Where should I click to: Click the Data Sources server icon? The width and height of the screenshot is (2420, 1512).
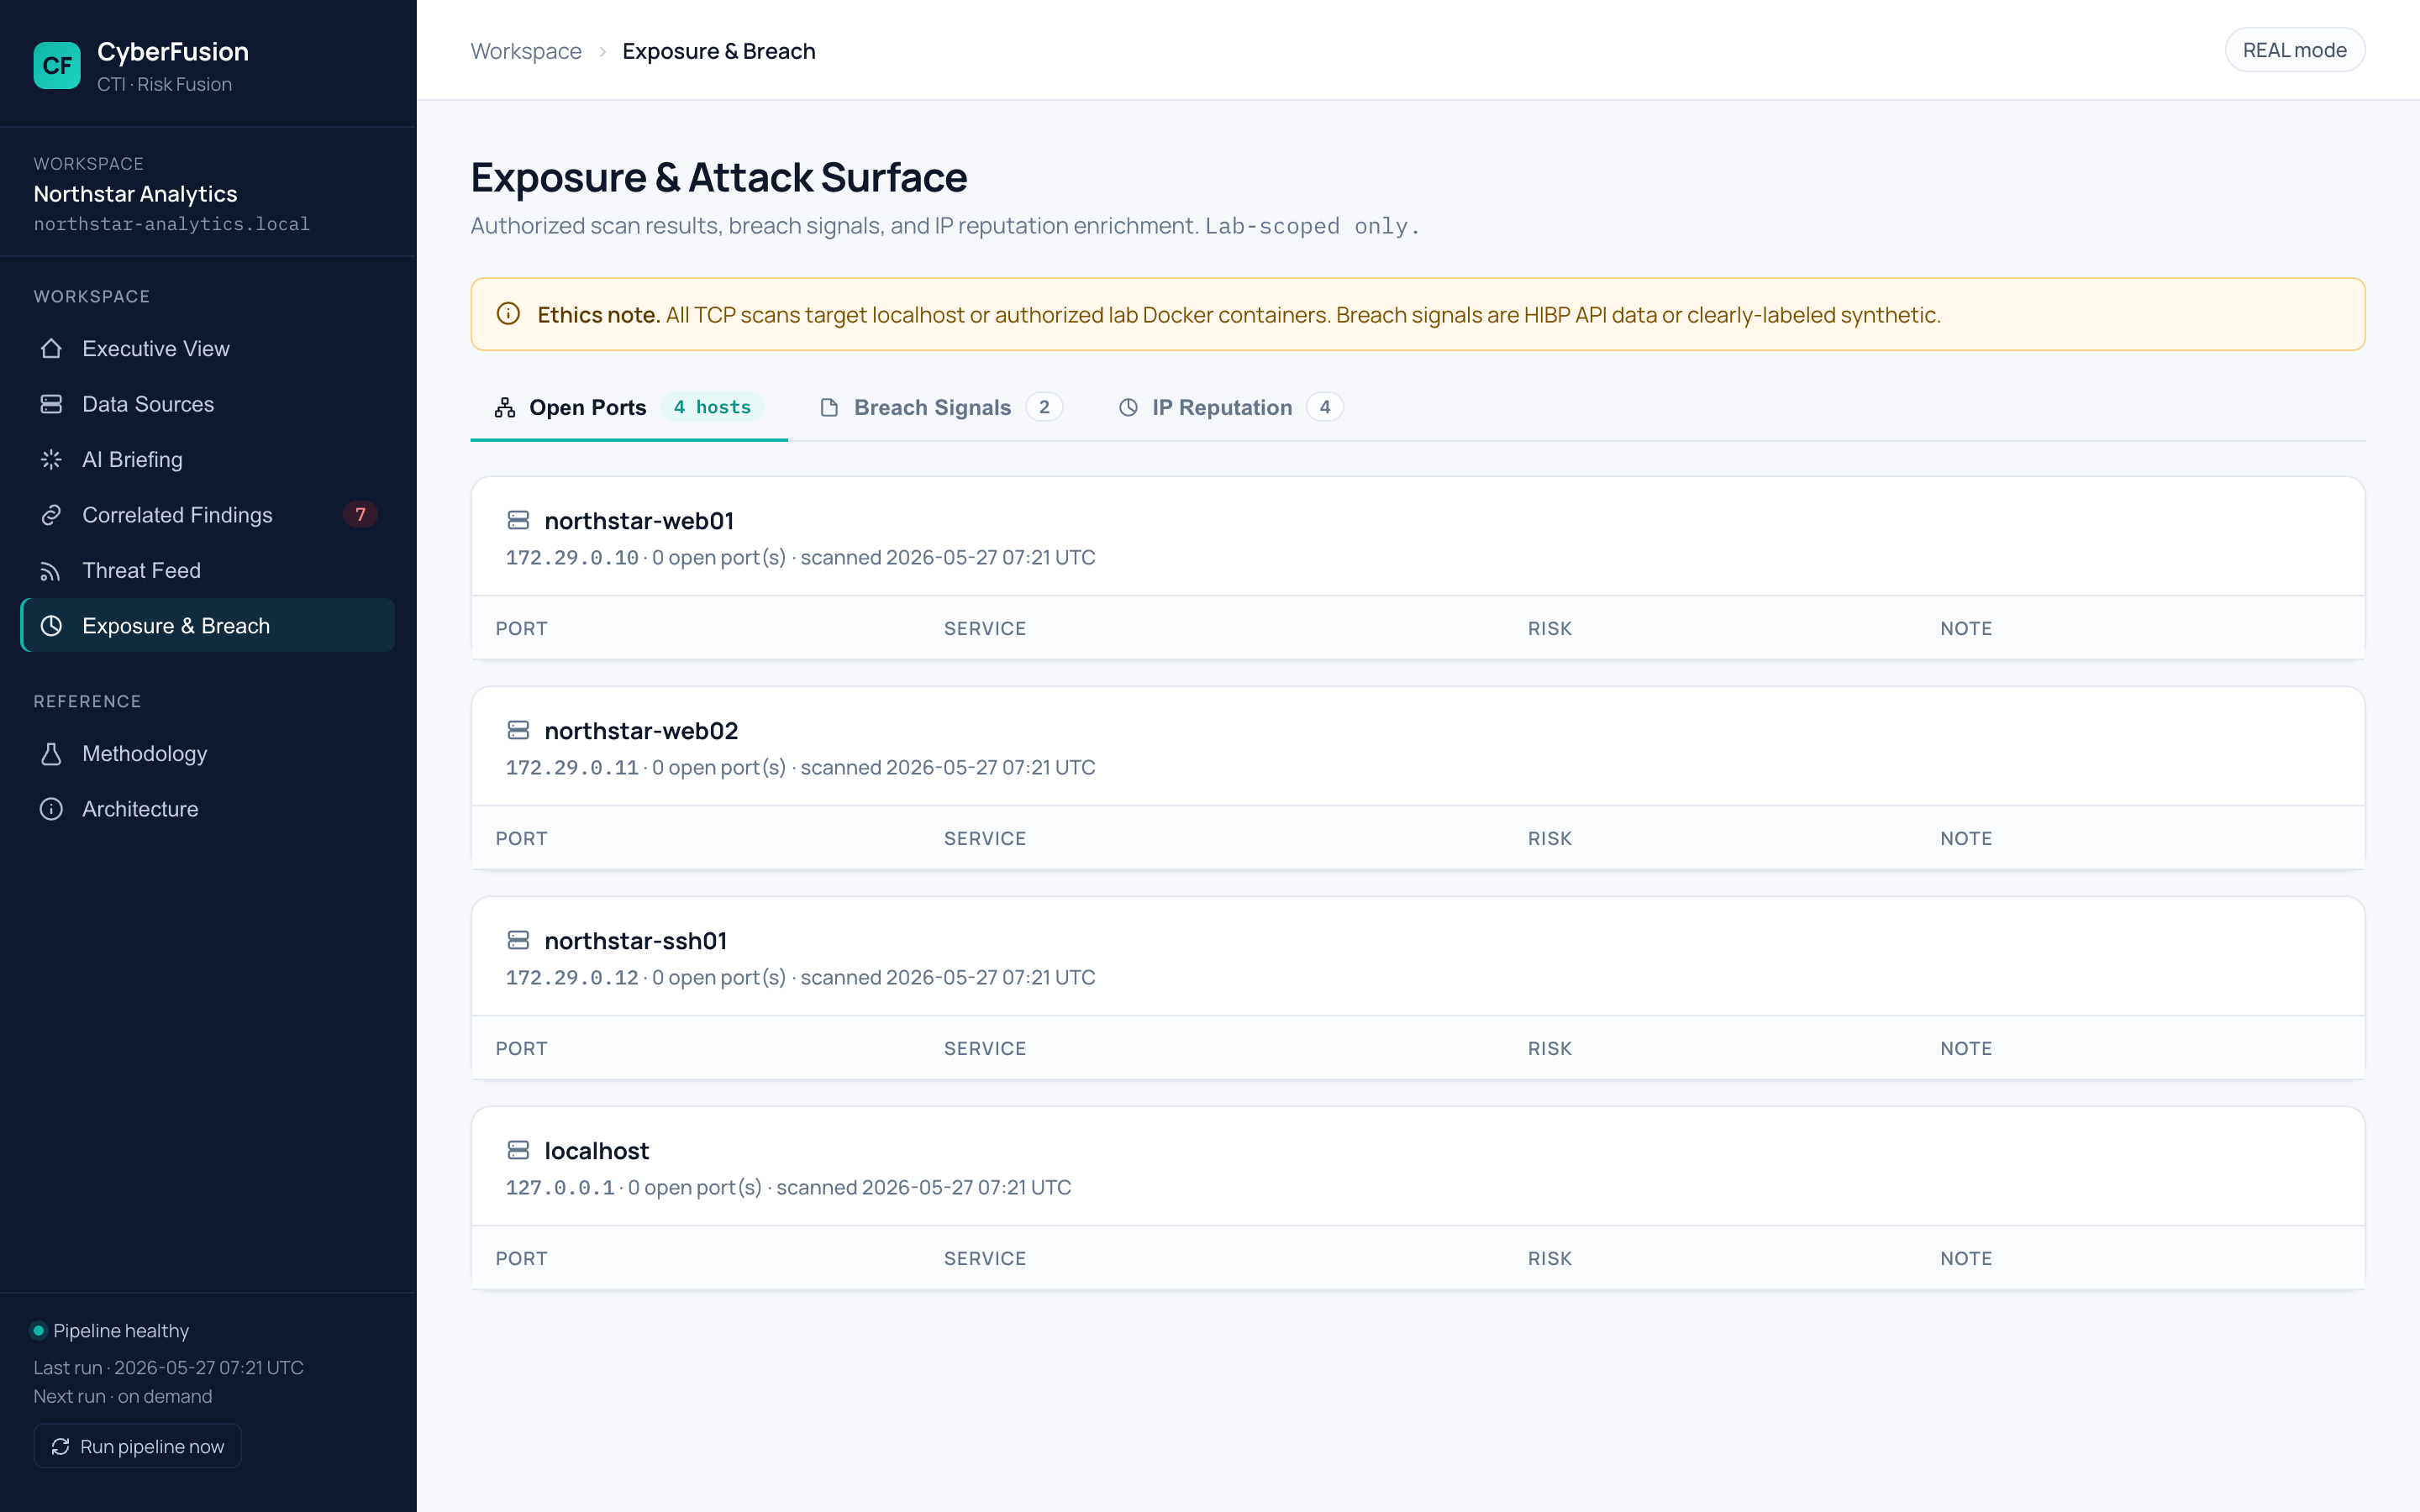(51, 404)
